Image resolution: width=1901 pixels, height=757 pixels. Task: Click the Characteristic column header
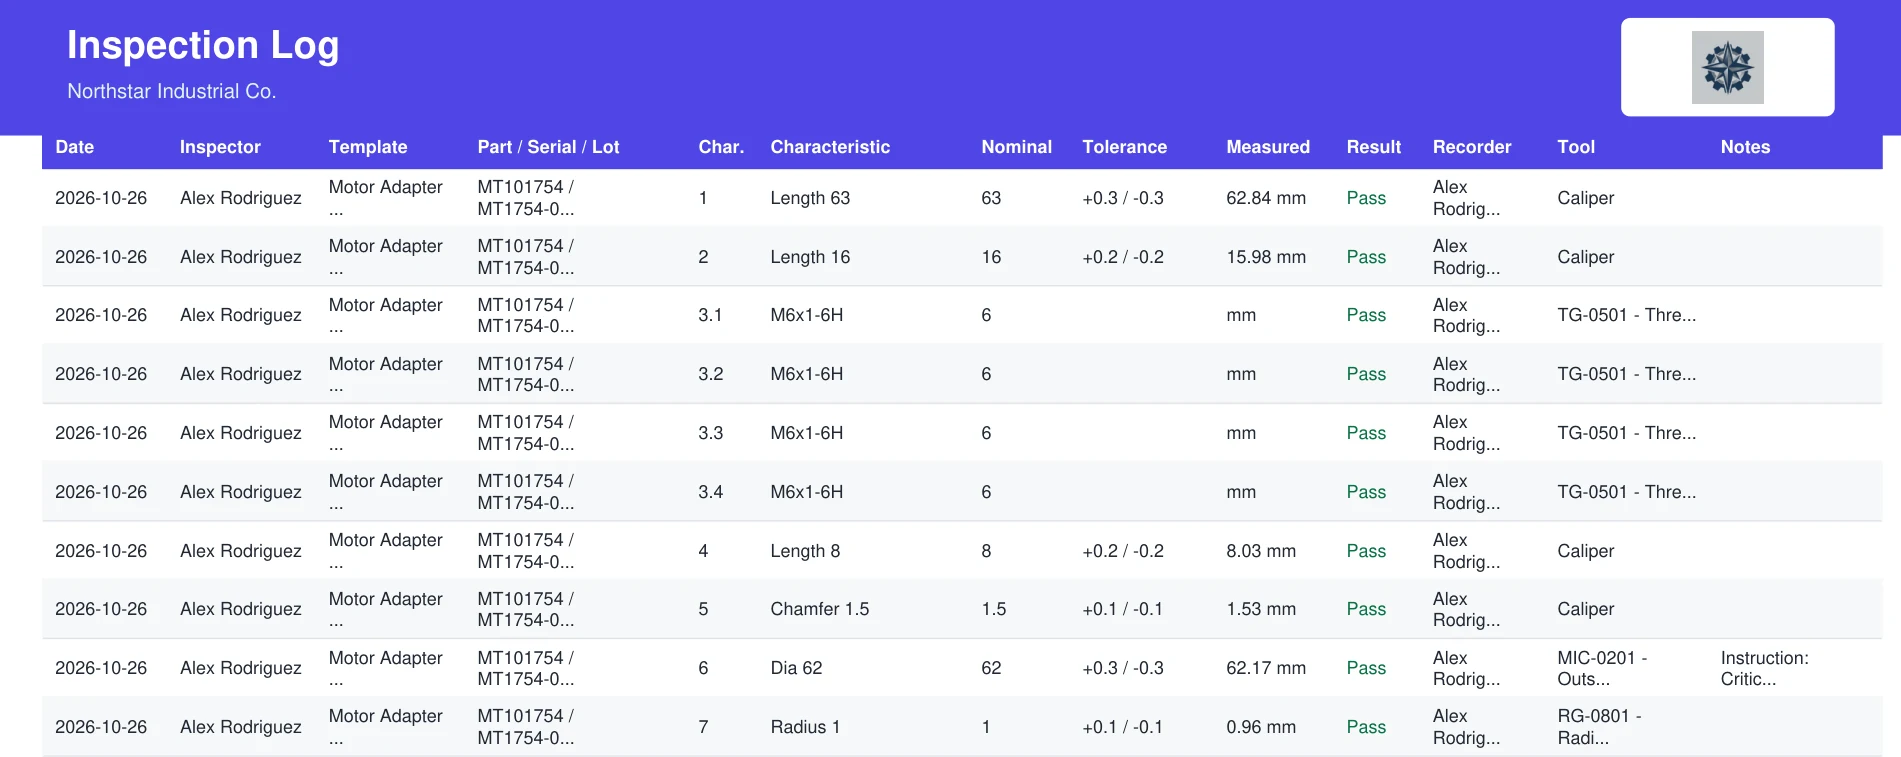830,147
